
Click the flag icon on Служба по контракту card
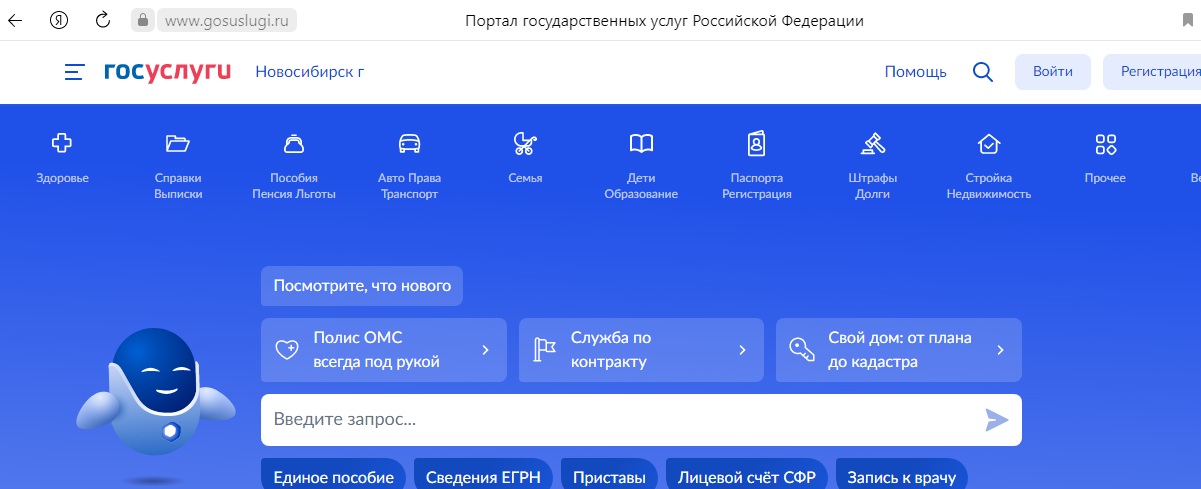(545, 350)
